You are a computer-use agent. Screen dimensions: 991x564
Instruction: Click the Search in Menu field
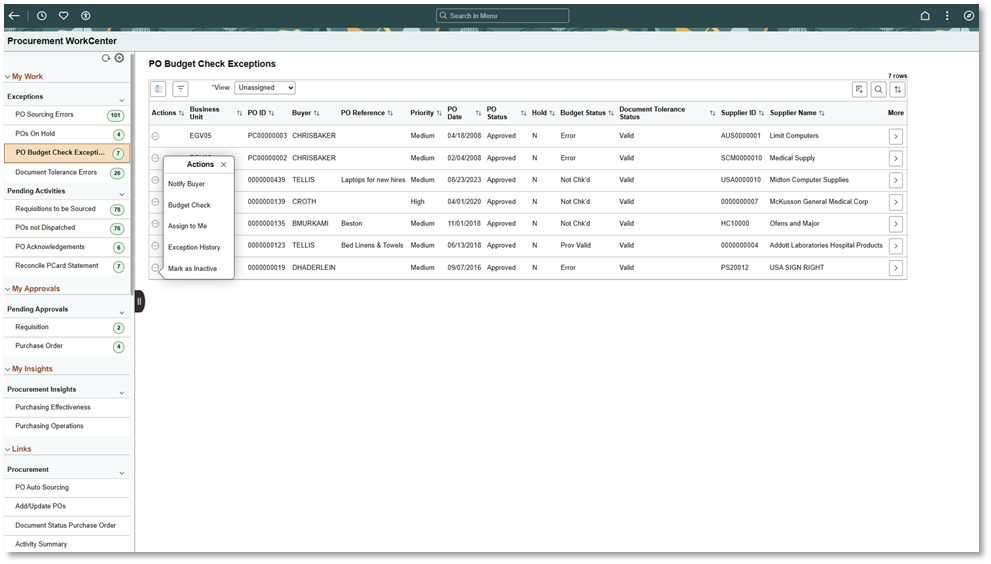(502, 16)
